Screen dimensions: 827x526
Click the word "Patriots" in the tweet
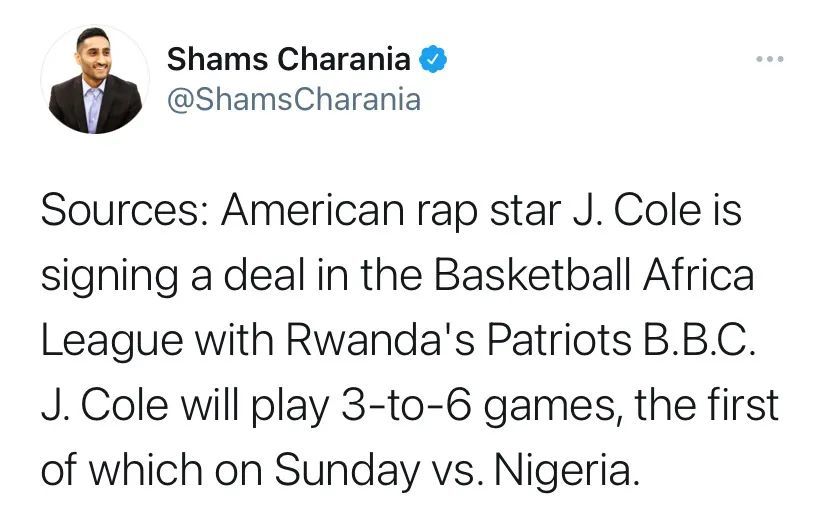click(x=559, y=340)
